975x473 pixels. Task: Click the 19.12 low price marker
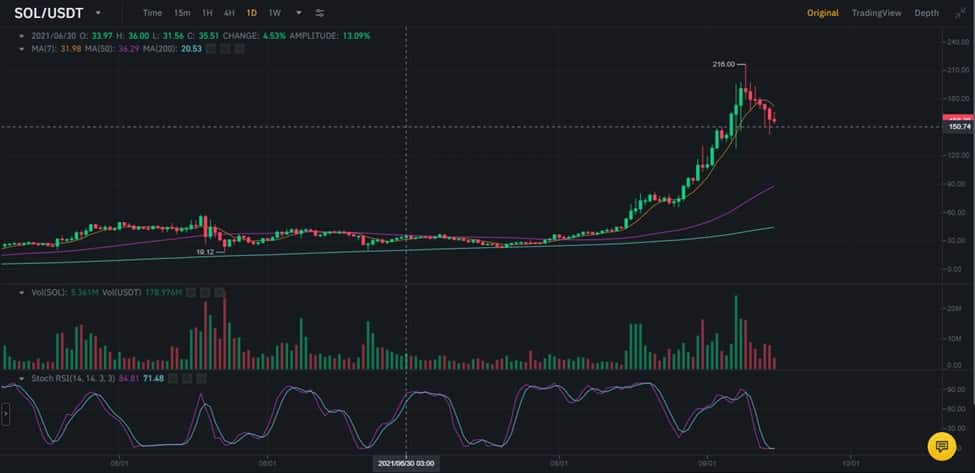205,252
